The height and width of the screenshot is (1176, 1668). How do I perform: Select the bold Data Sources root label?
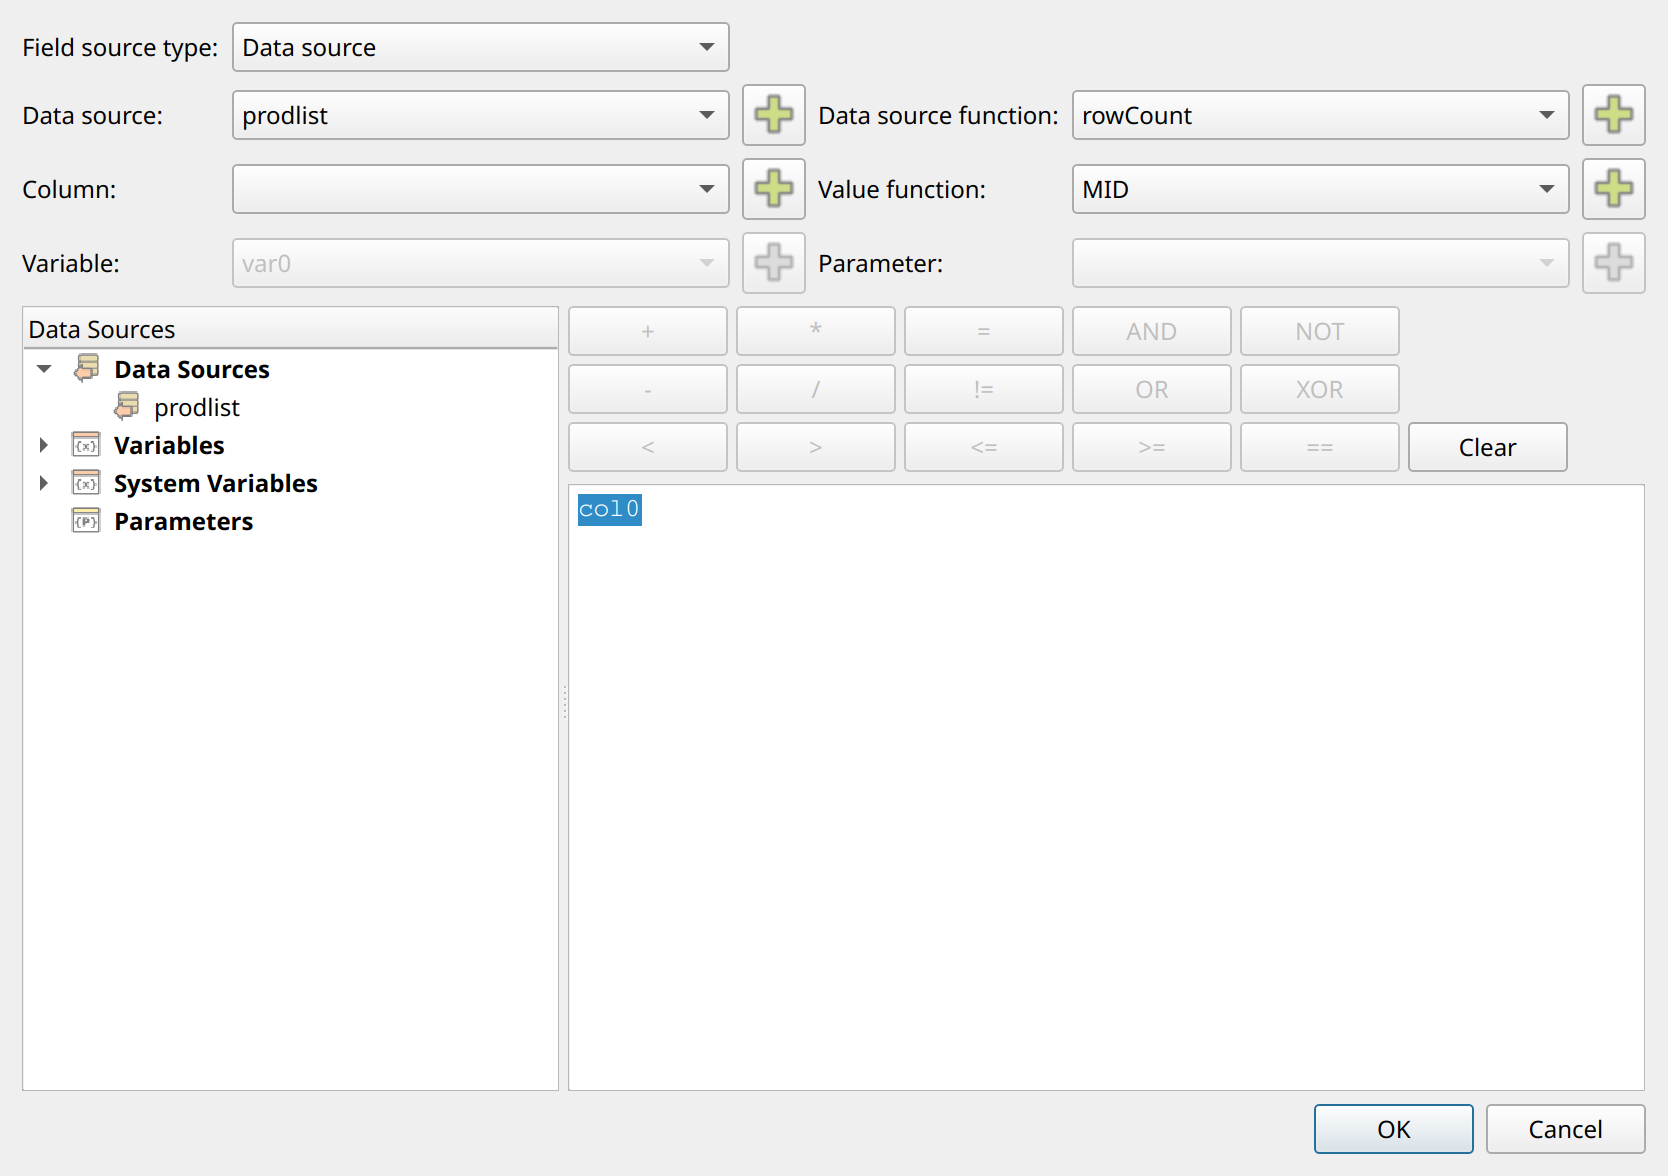click(x=192, y=369)
